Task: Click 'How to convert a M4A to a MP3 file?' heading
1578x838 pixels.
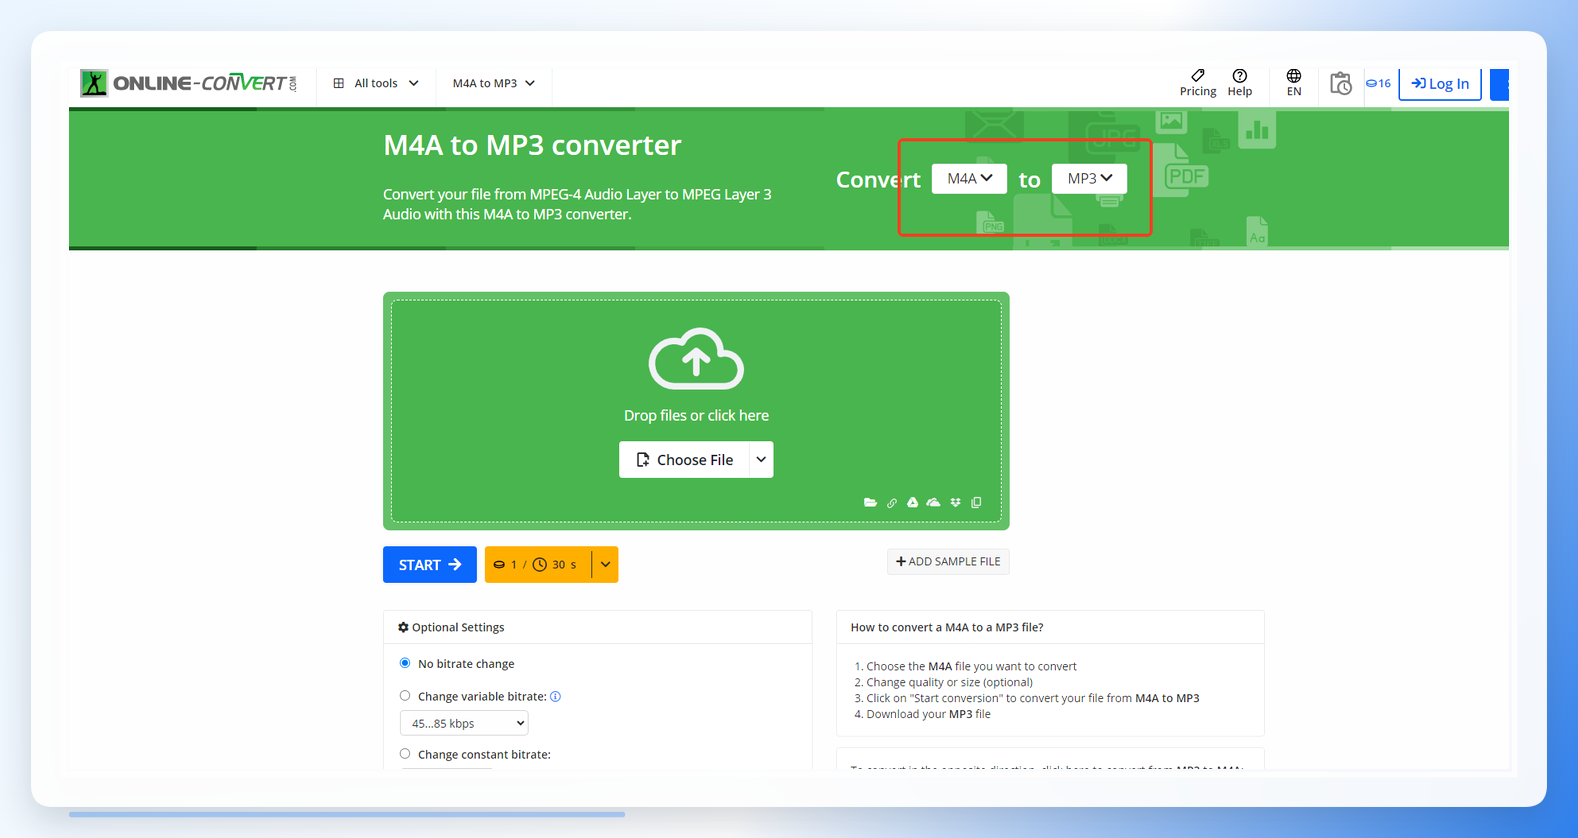Action: pos(947,628)
